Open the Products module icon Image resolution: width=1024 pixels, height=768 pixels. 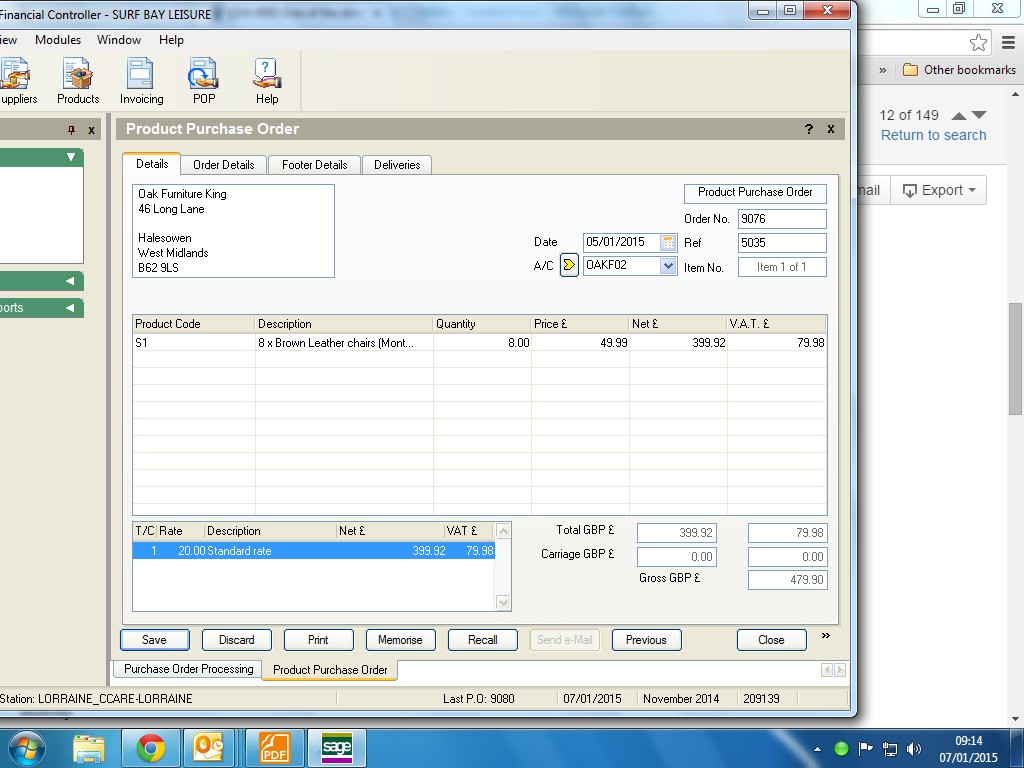pos(77,81)
